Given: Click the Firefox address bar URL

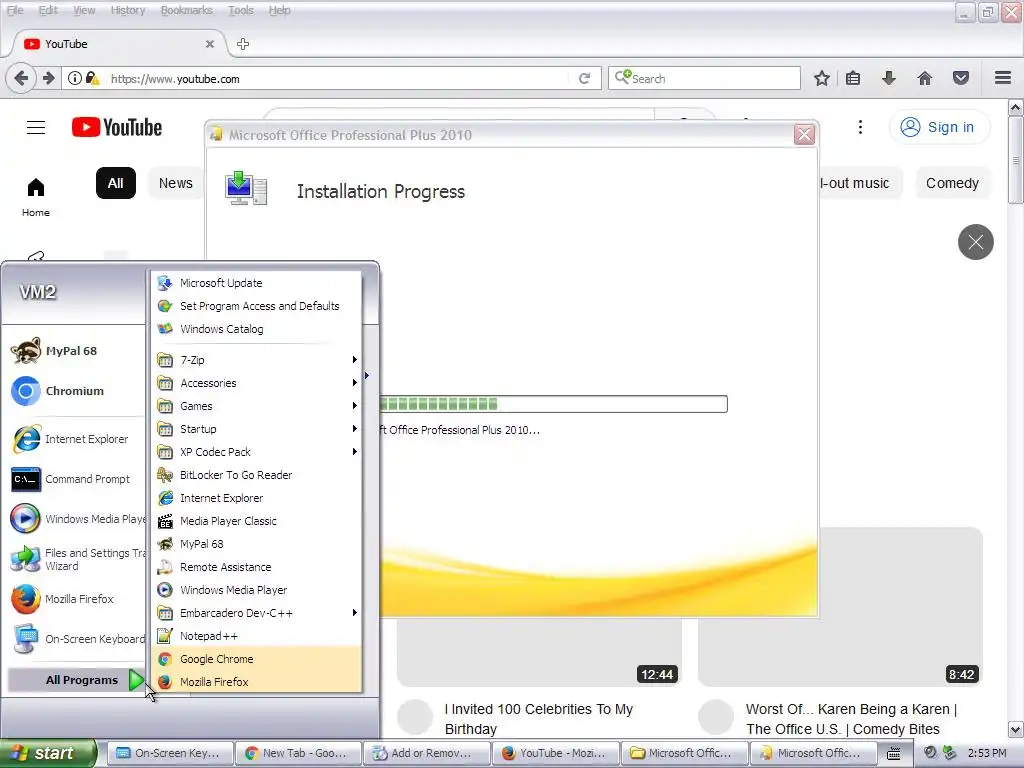Looking at the screenshot, I should coord(175,79).
